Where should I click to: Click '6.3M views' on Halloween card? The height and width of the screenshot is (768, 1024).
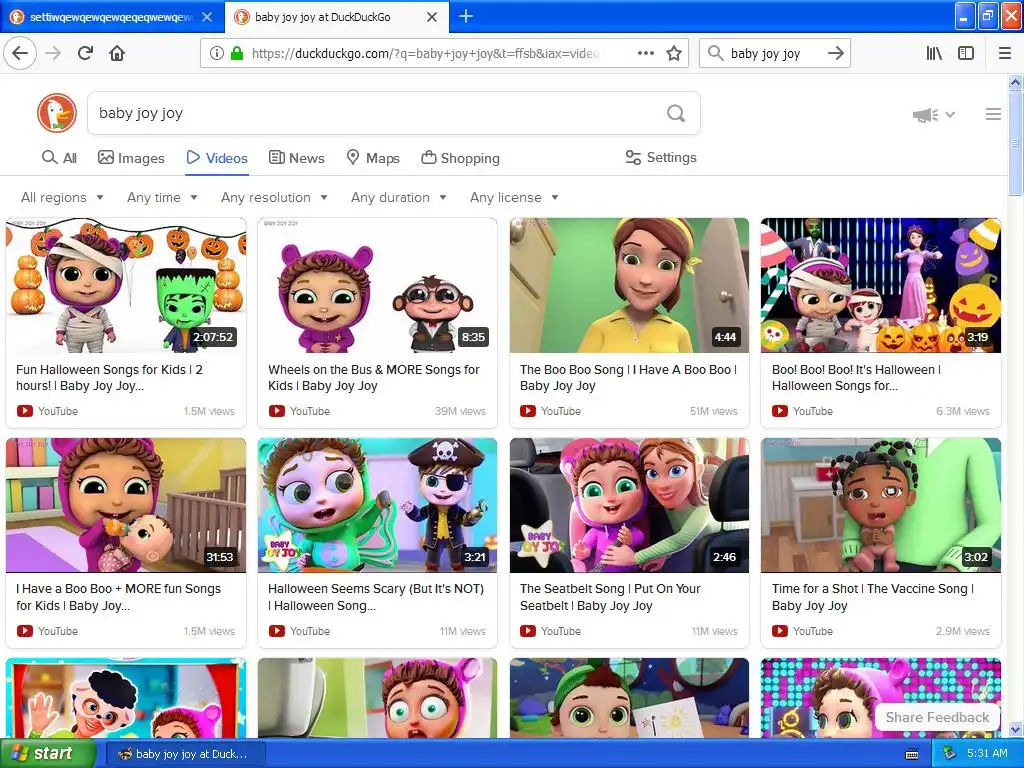963,411
